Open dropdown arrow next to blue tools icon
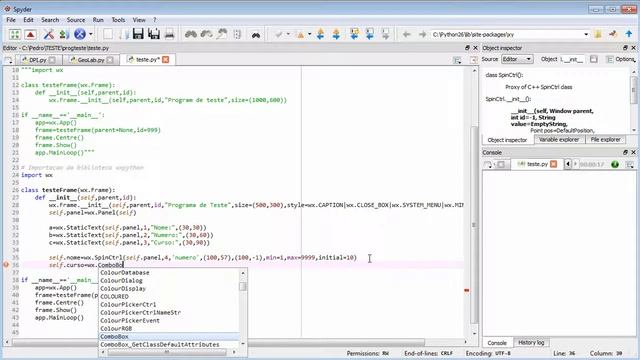640x360 pixels. tap(91, 34)
